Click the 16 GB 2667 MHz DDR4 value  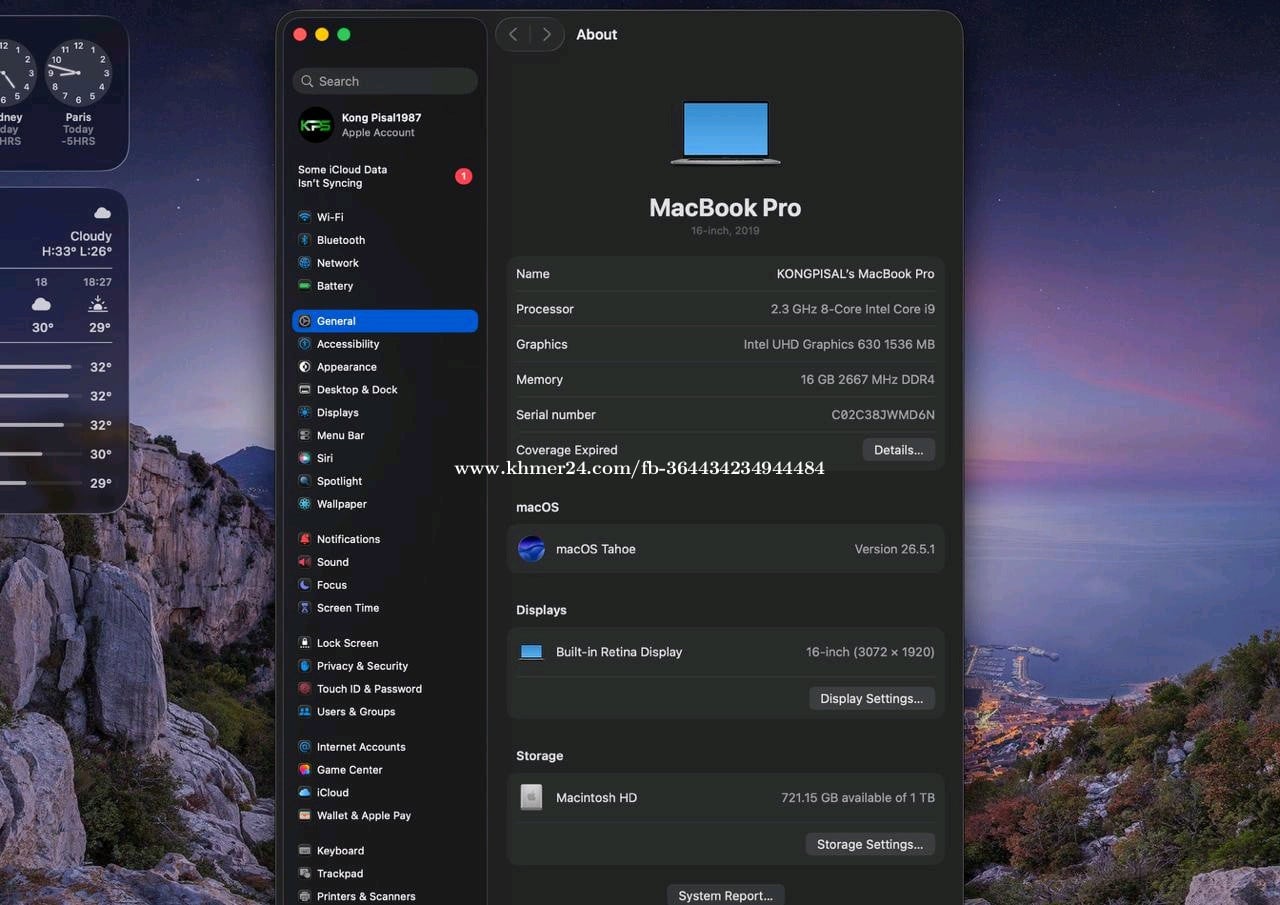click(x=868, y=380)
